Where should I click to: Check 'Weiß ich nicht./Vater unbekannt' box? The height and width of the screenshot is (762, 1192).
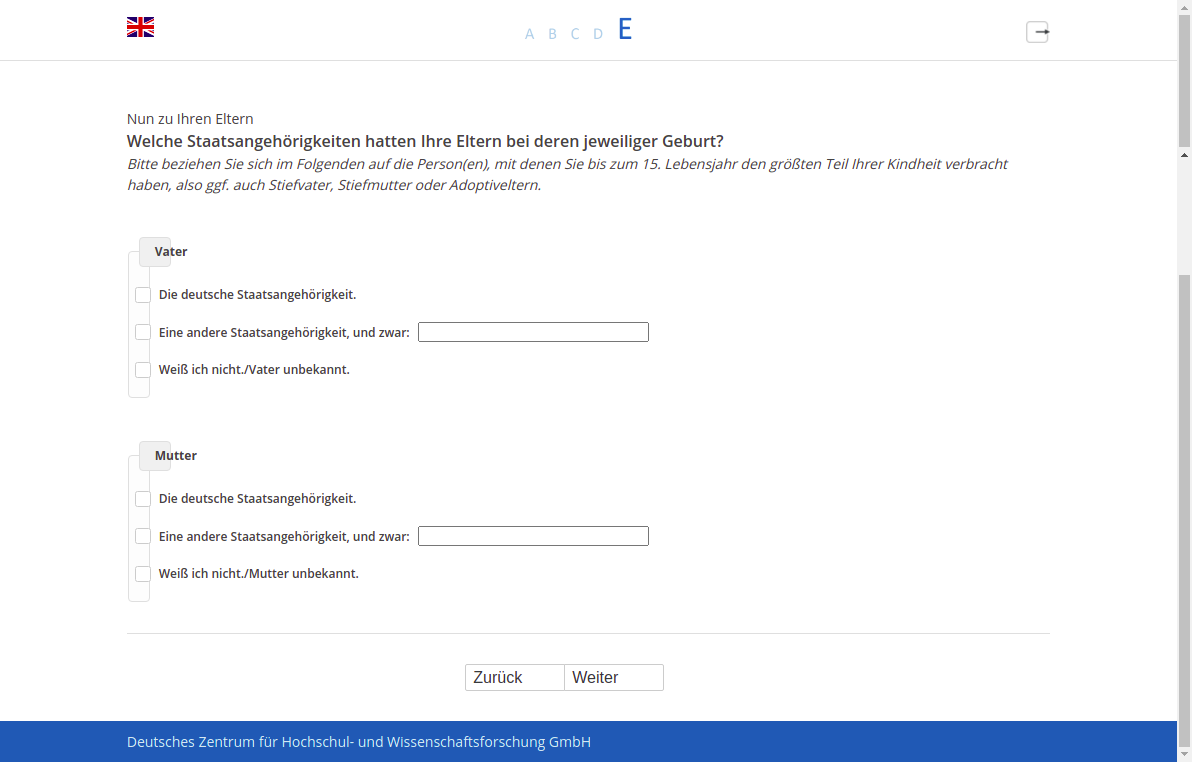pos(143,370)
